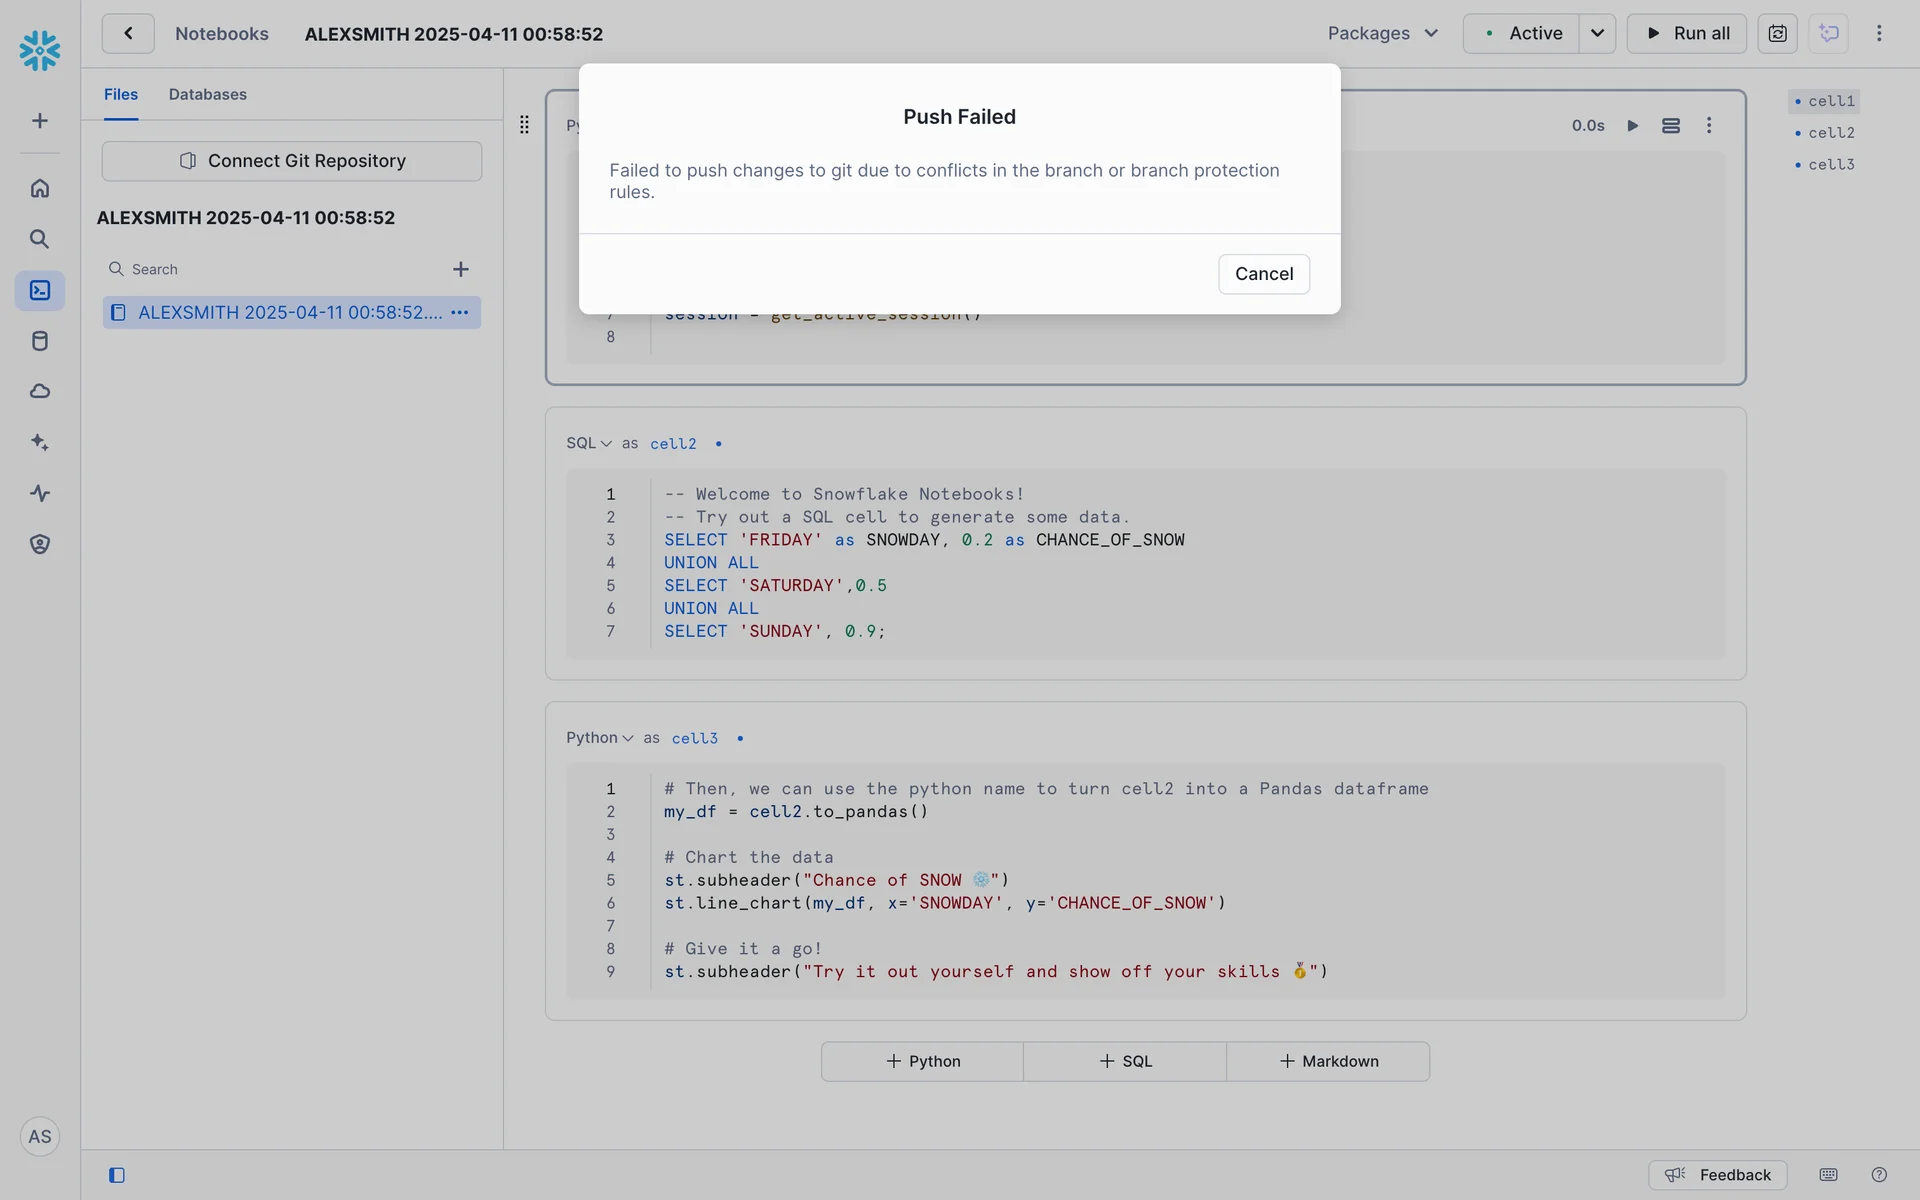Open the notebook file's three-dot menu

coord(460,312)
